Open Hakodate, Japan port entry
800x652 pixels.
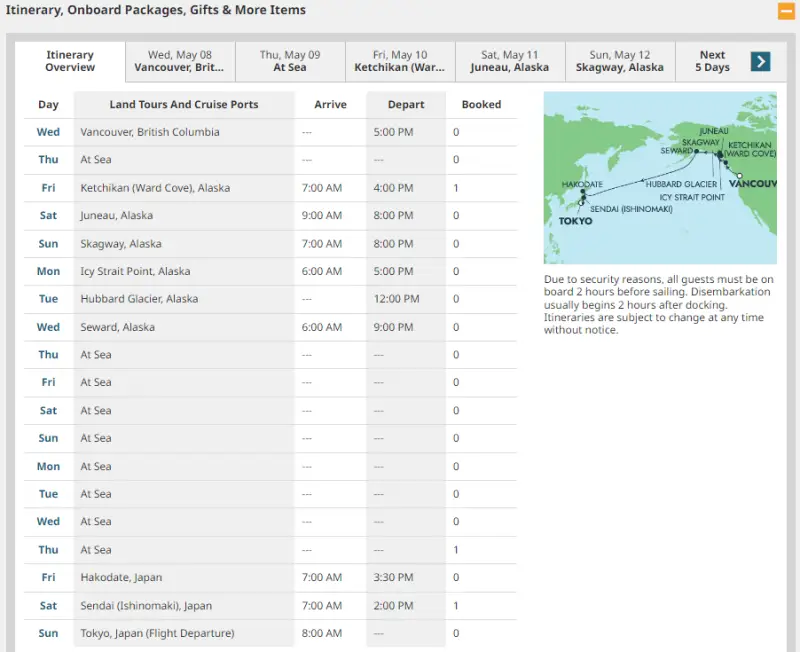(121, 578)
